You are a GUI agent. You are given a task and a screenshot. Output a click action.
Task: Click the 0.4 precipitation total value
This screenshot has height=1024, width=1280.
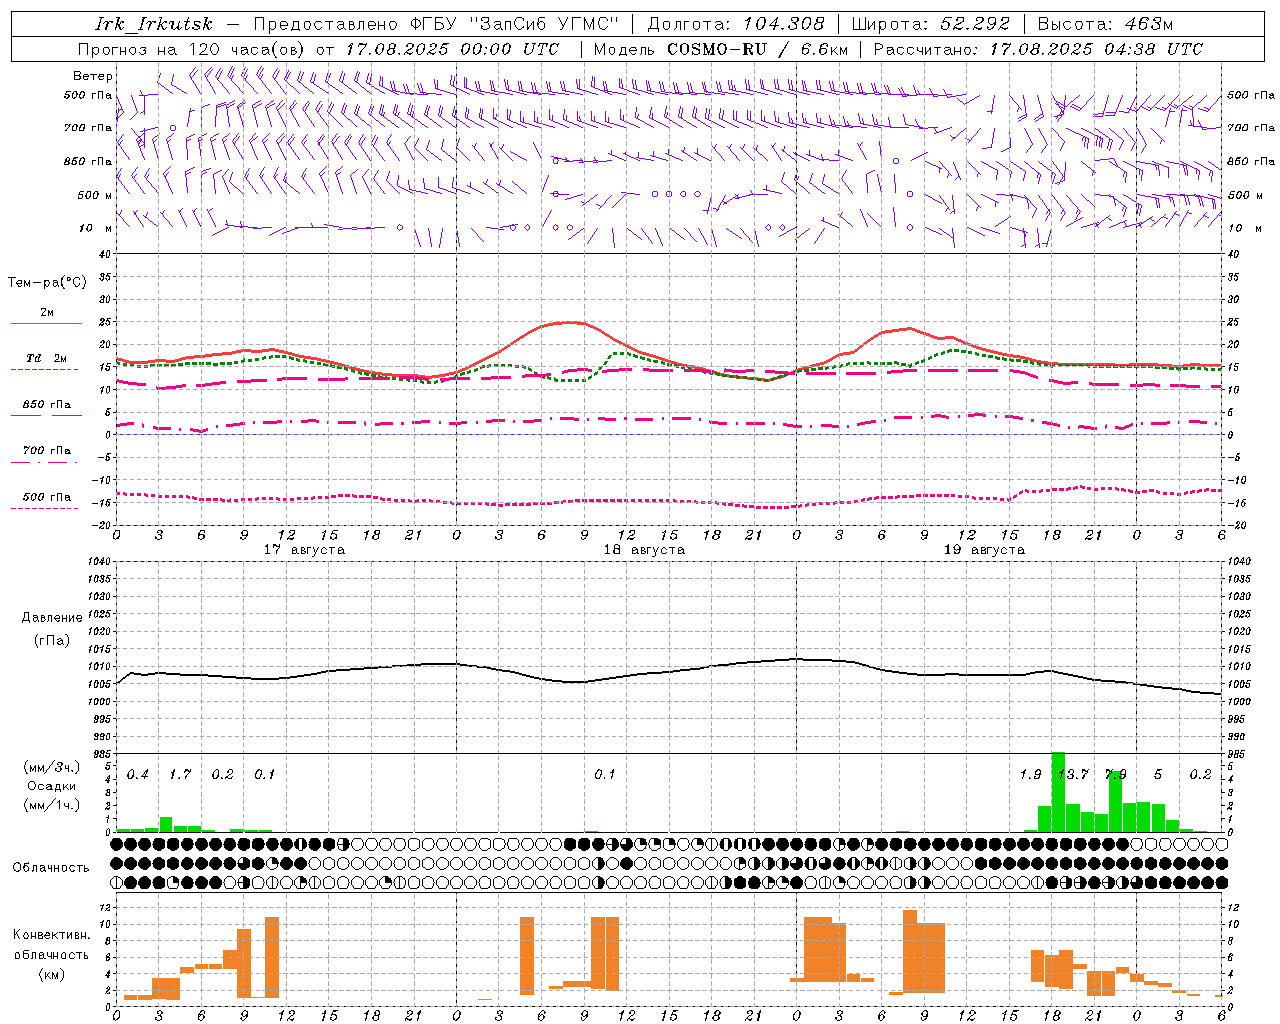tap(138, 775)
